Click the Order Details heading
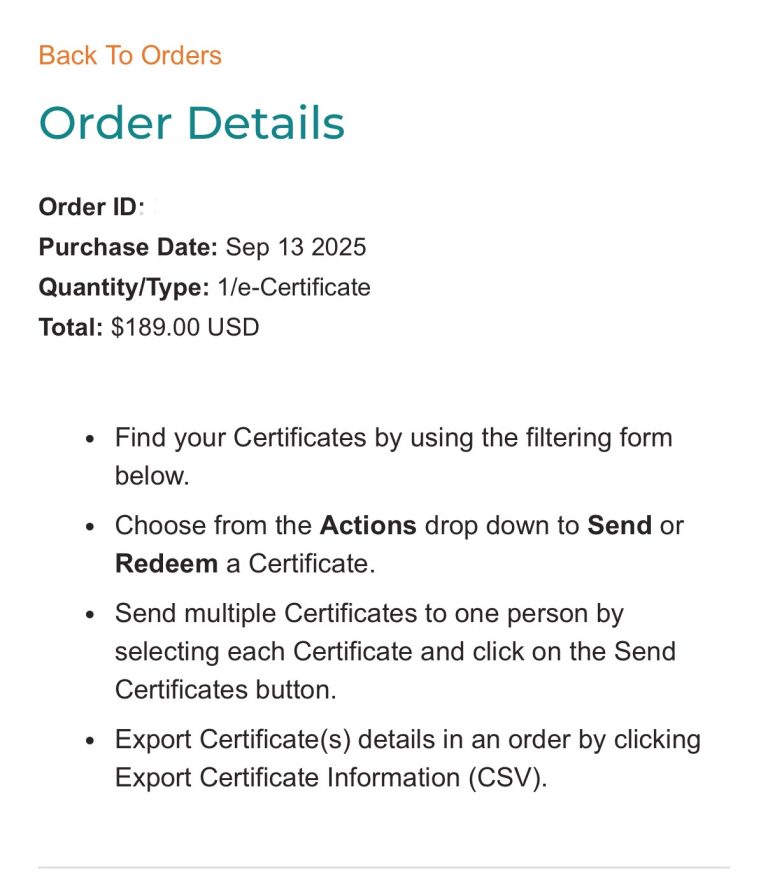The width and height of the screenshot is (768, 894). click(191, 124)
